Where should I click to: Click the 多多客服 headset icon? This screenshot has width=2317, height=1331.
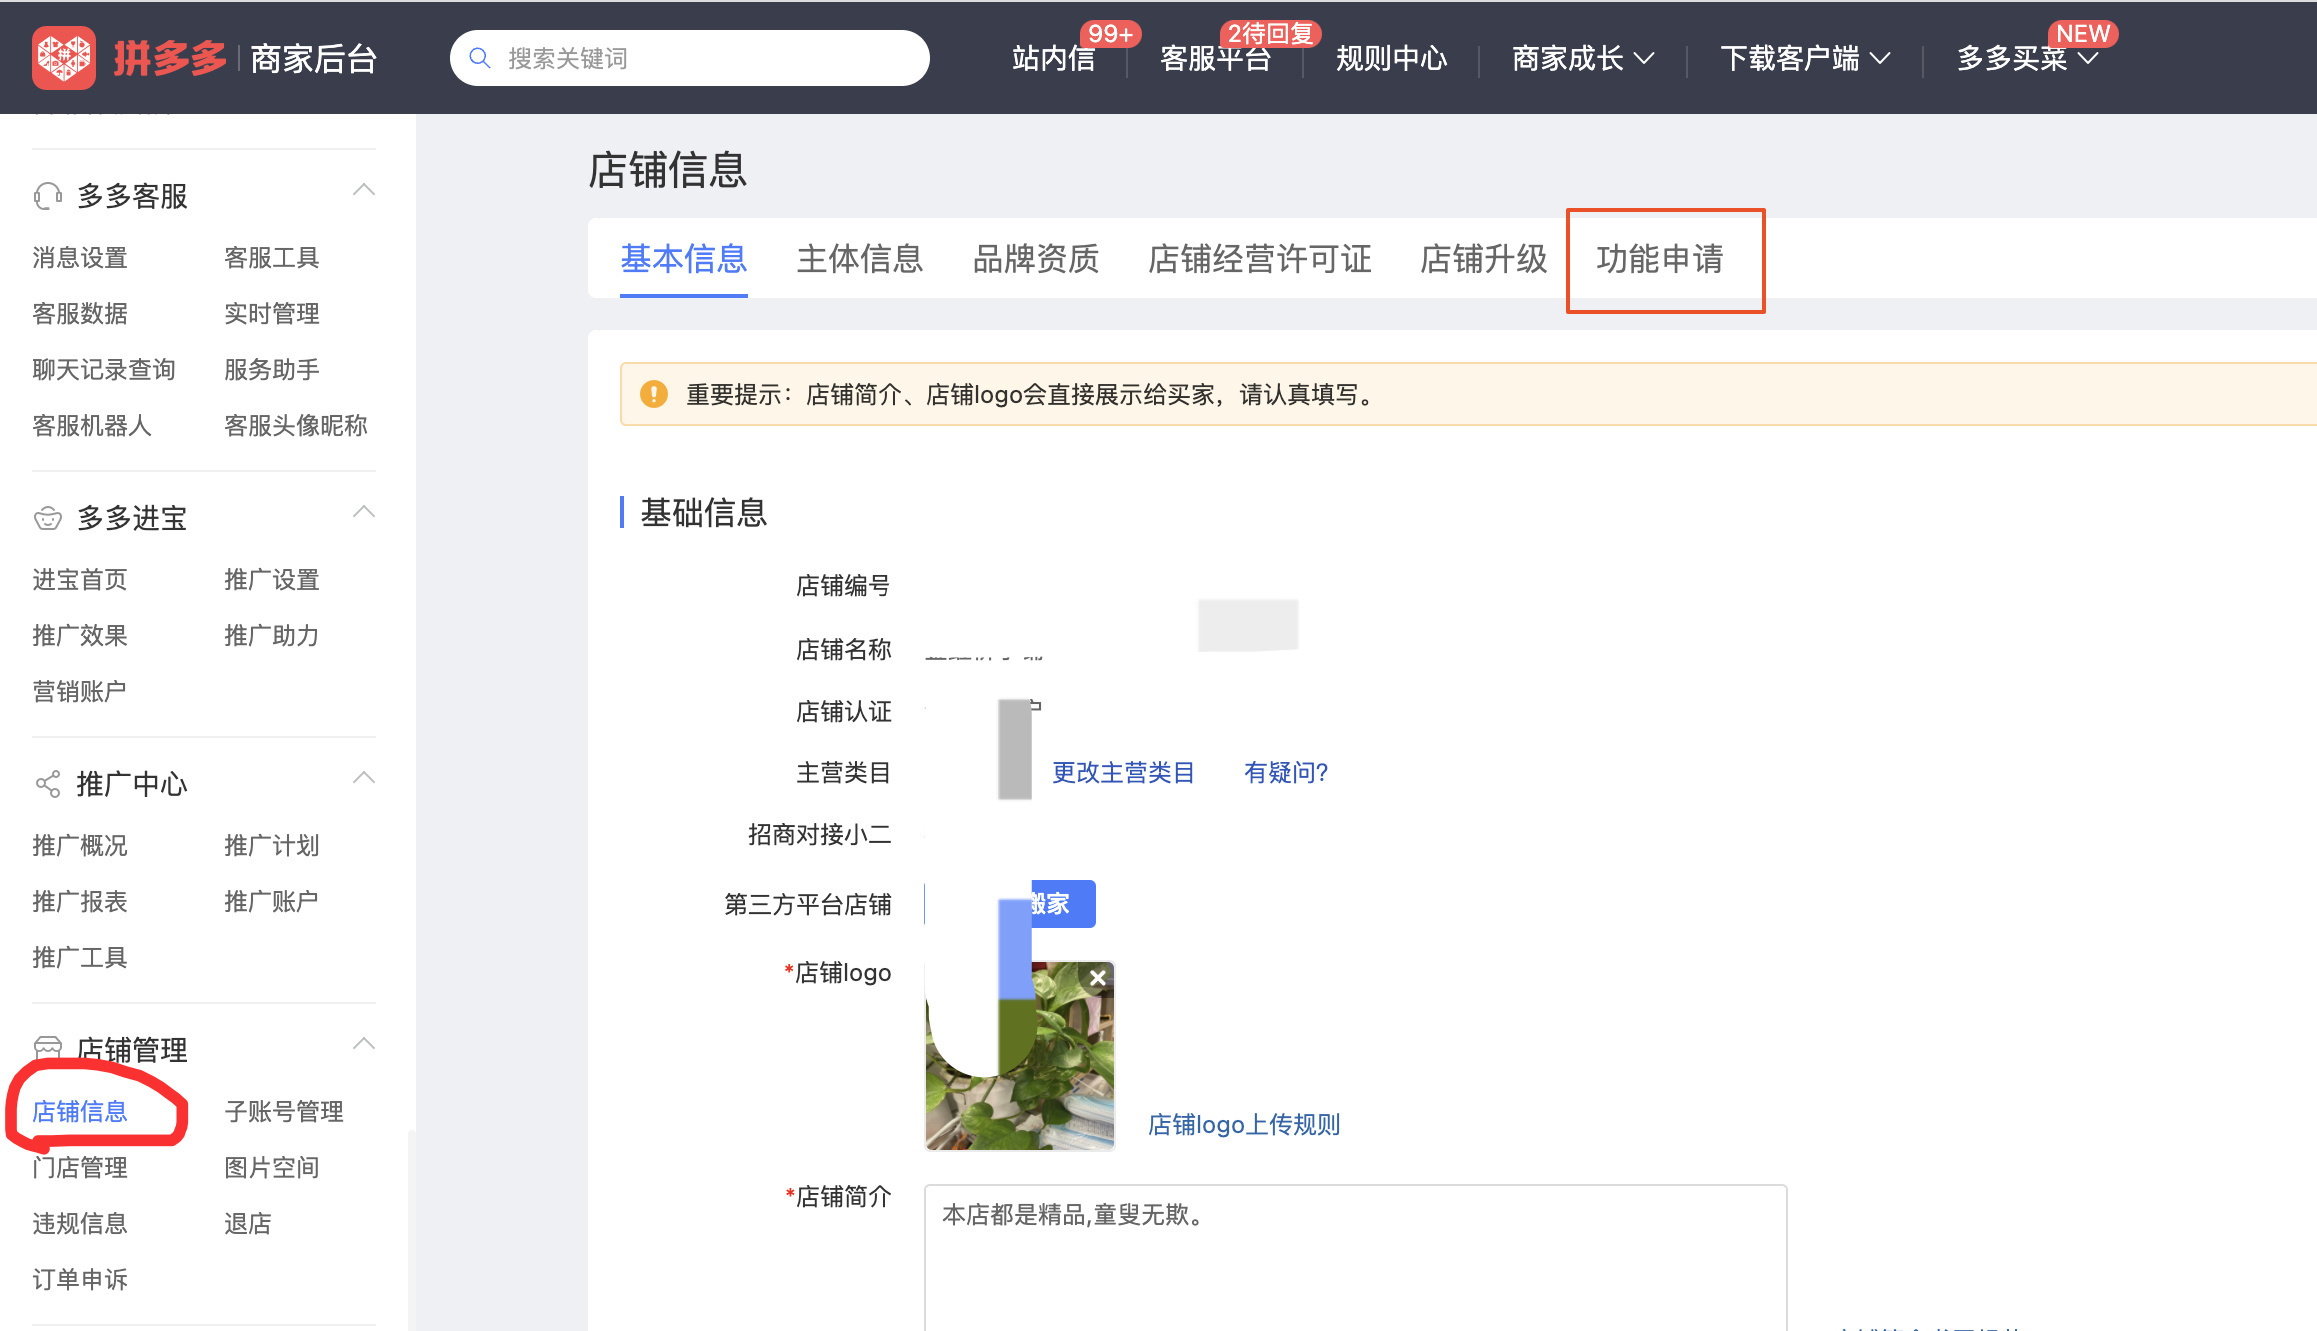pos(46,194)
